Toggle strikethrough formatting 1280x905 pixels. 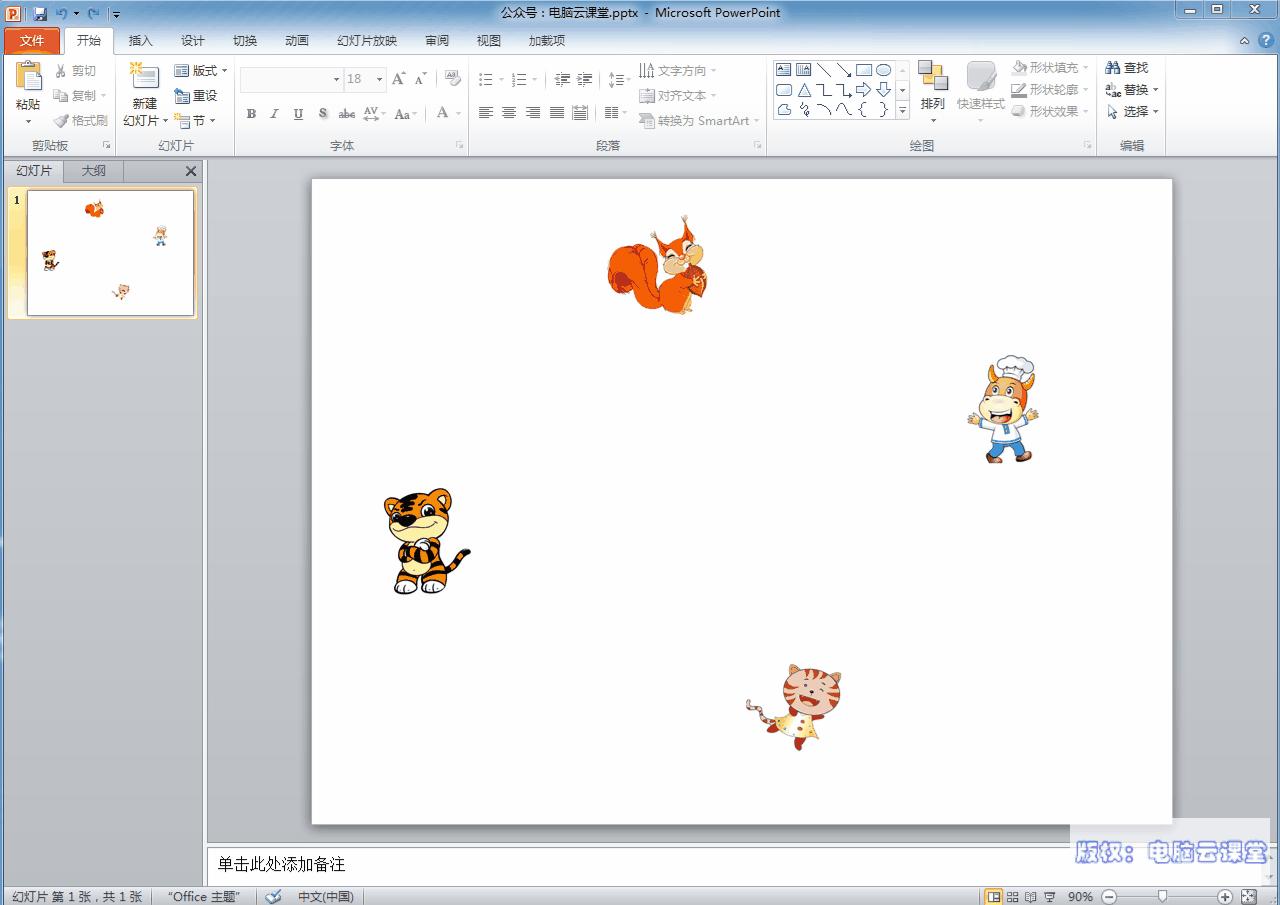click(x=347, y=114)
